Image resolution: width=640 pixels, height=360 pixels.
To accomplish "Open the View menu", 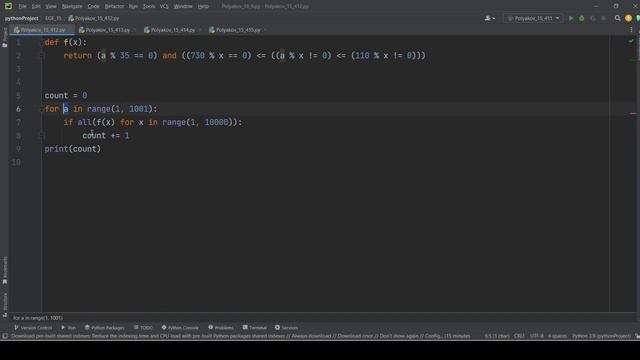I will click(x=51, y=7).
